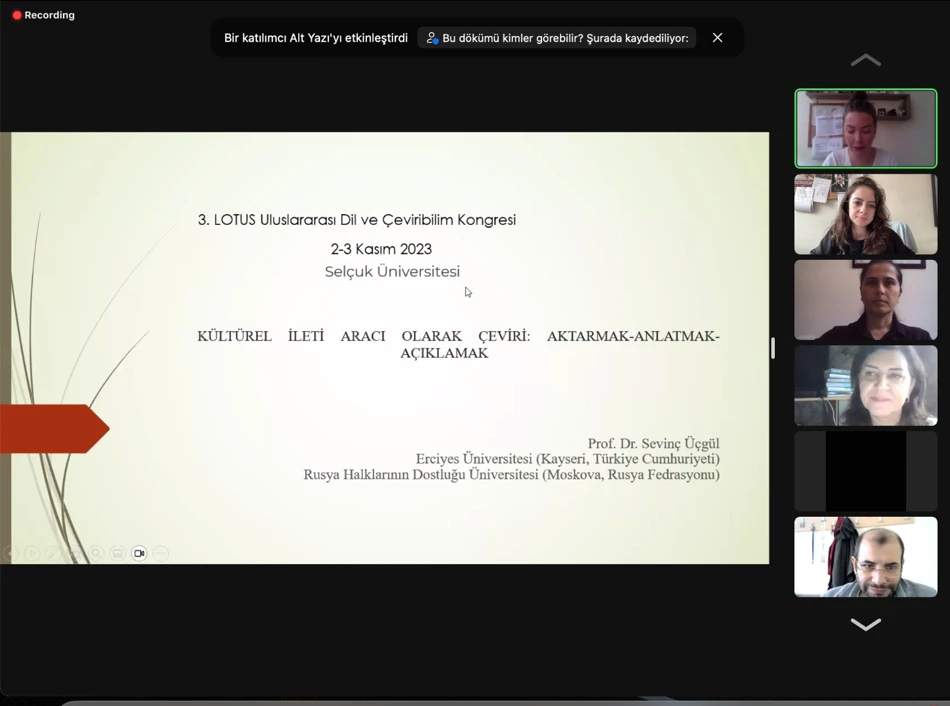Select video tile of woman in dark top
Viewport: 950px width, 706px height.
pos(866,300)
